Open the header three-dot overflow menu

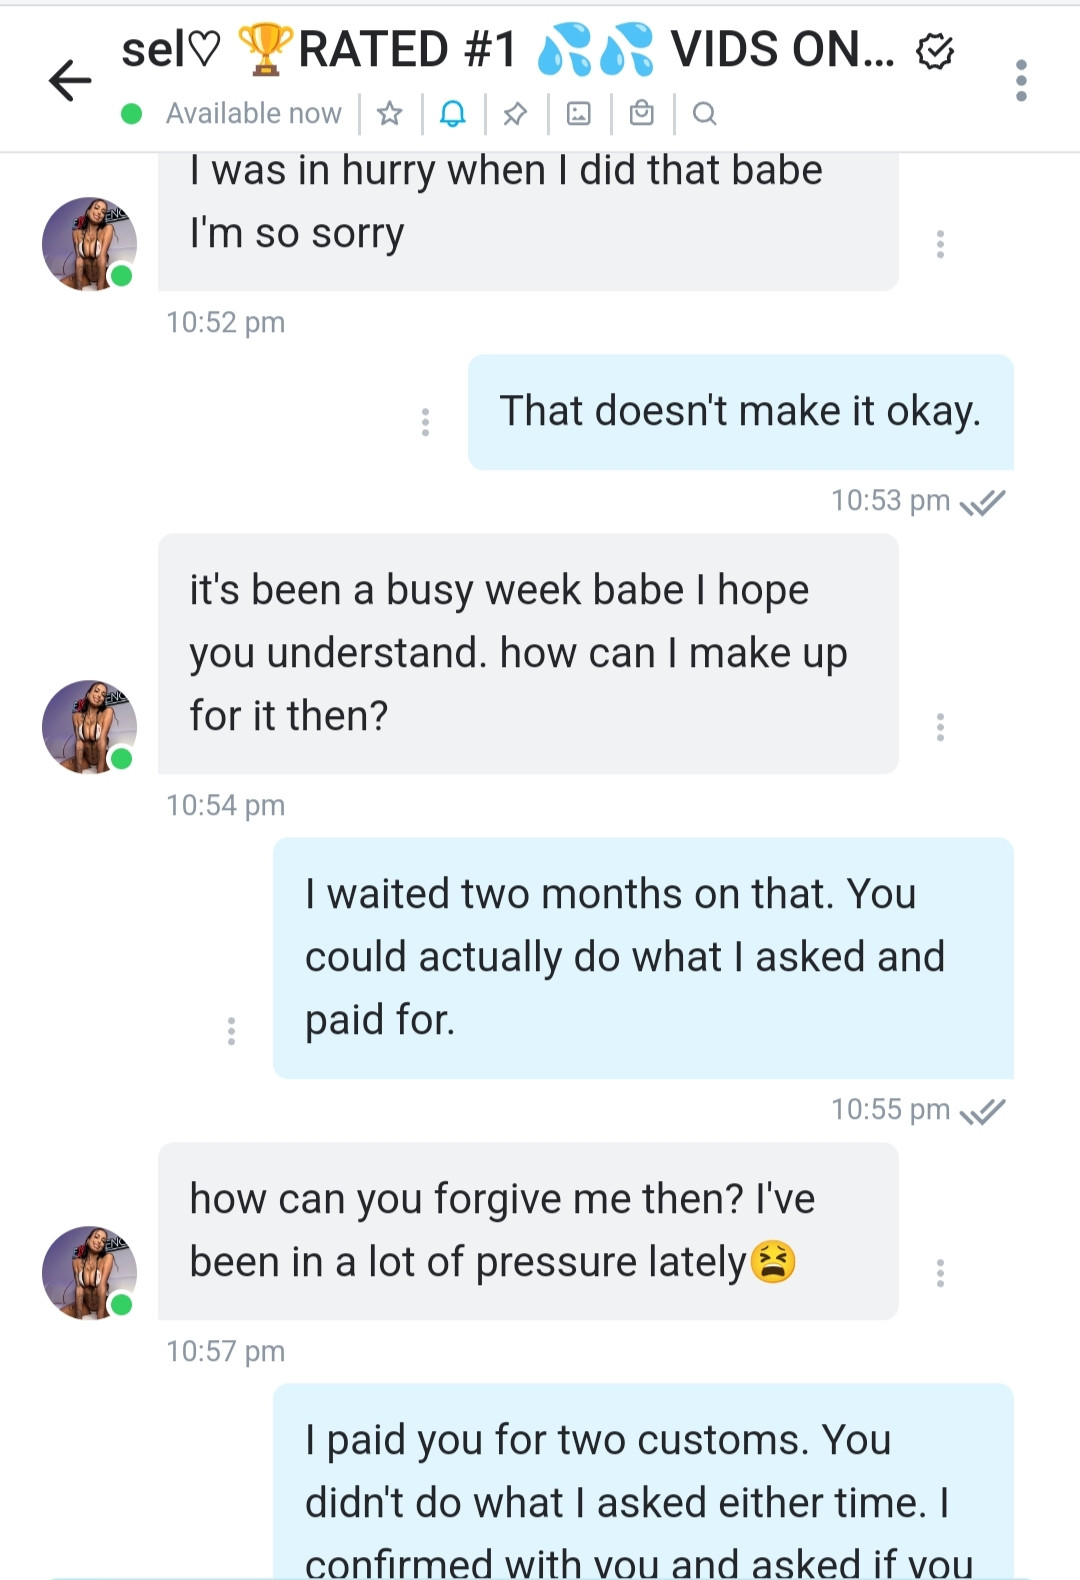coord(1020,80)
